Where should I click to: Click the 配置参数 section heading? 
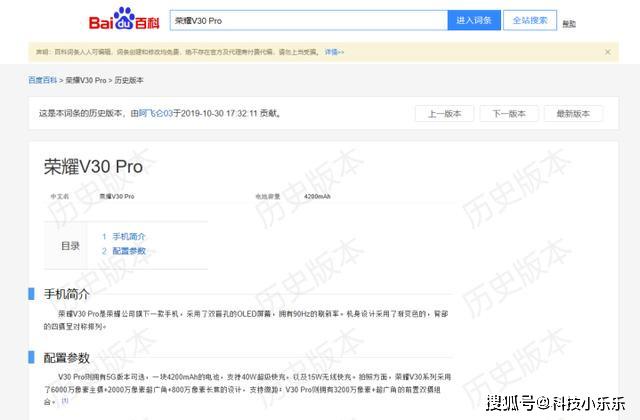pyautogui.click(x=67, y=358)
